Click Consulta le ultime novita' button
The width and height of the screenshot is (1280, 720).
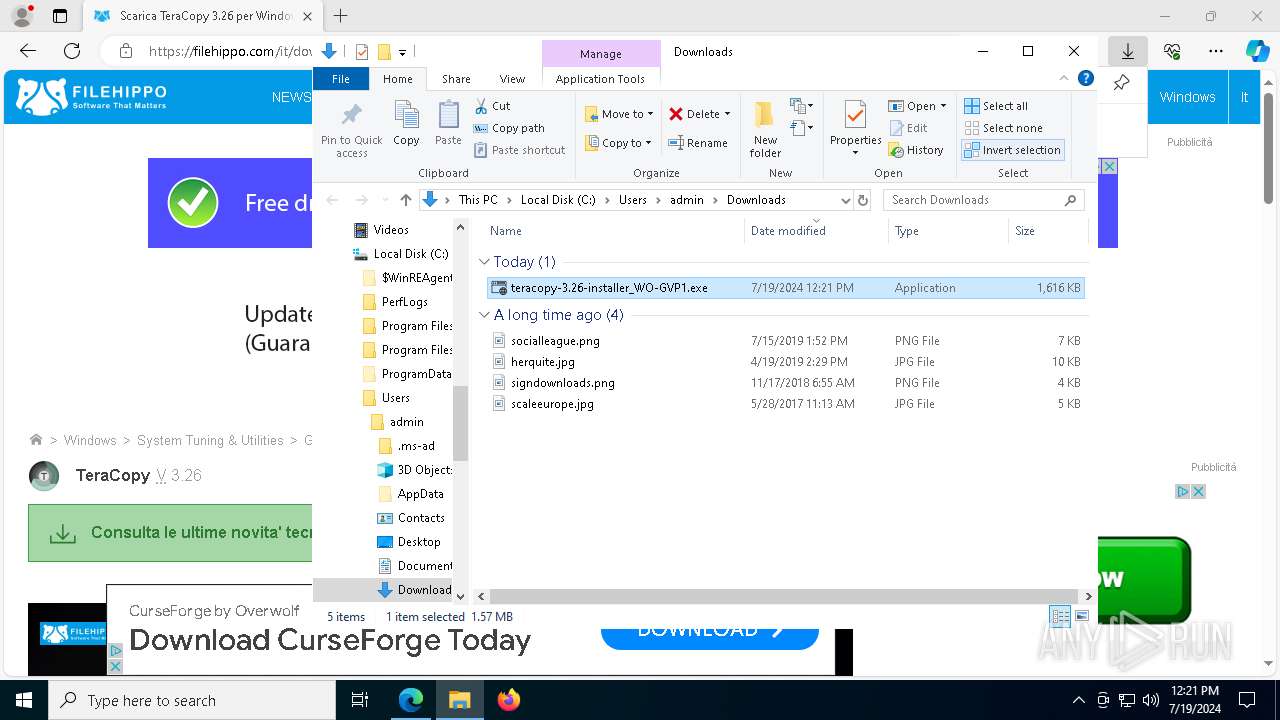pyautogui.click(x=170, y=532)
